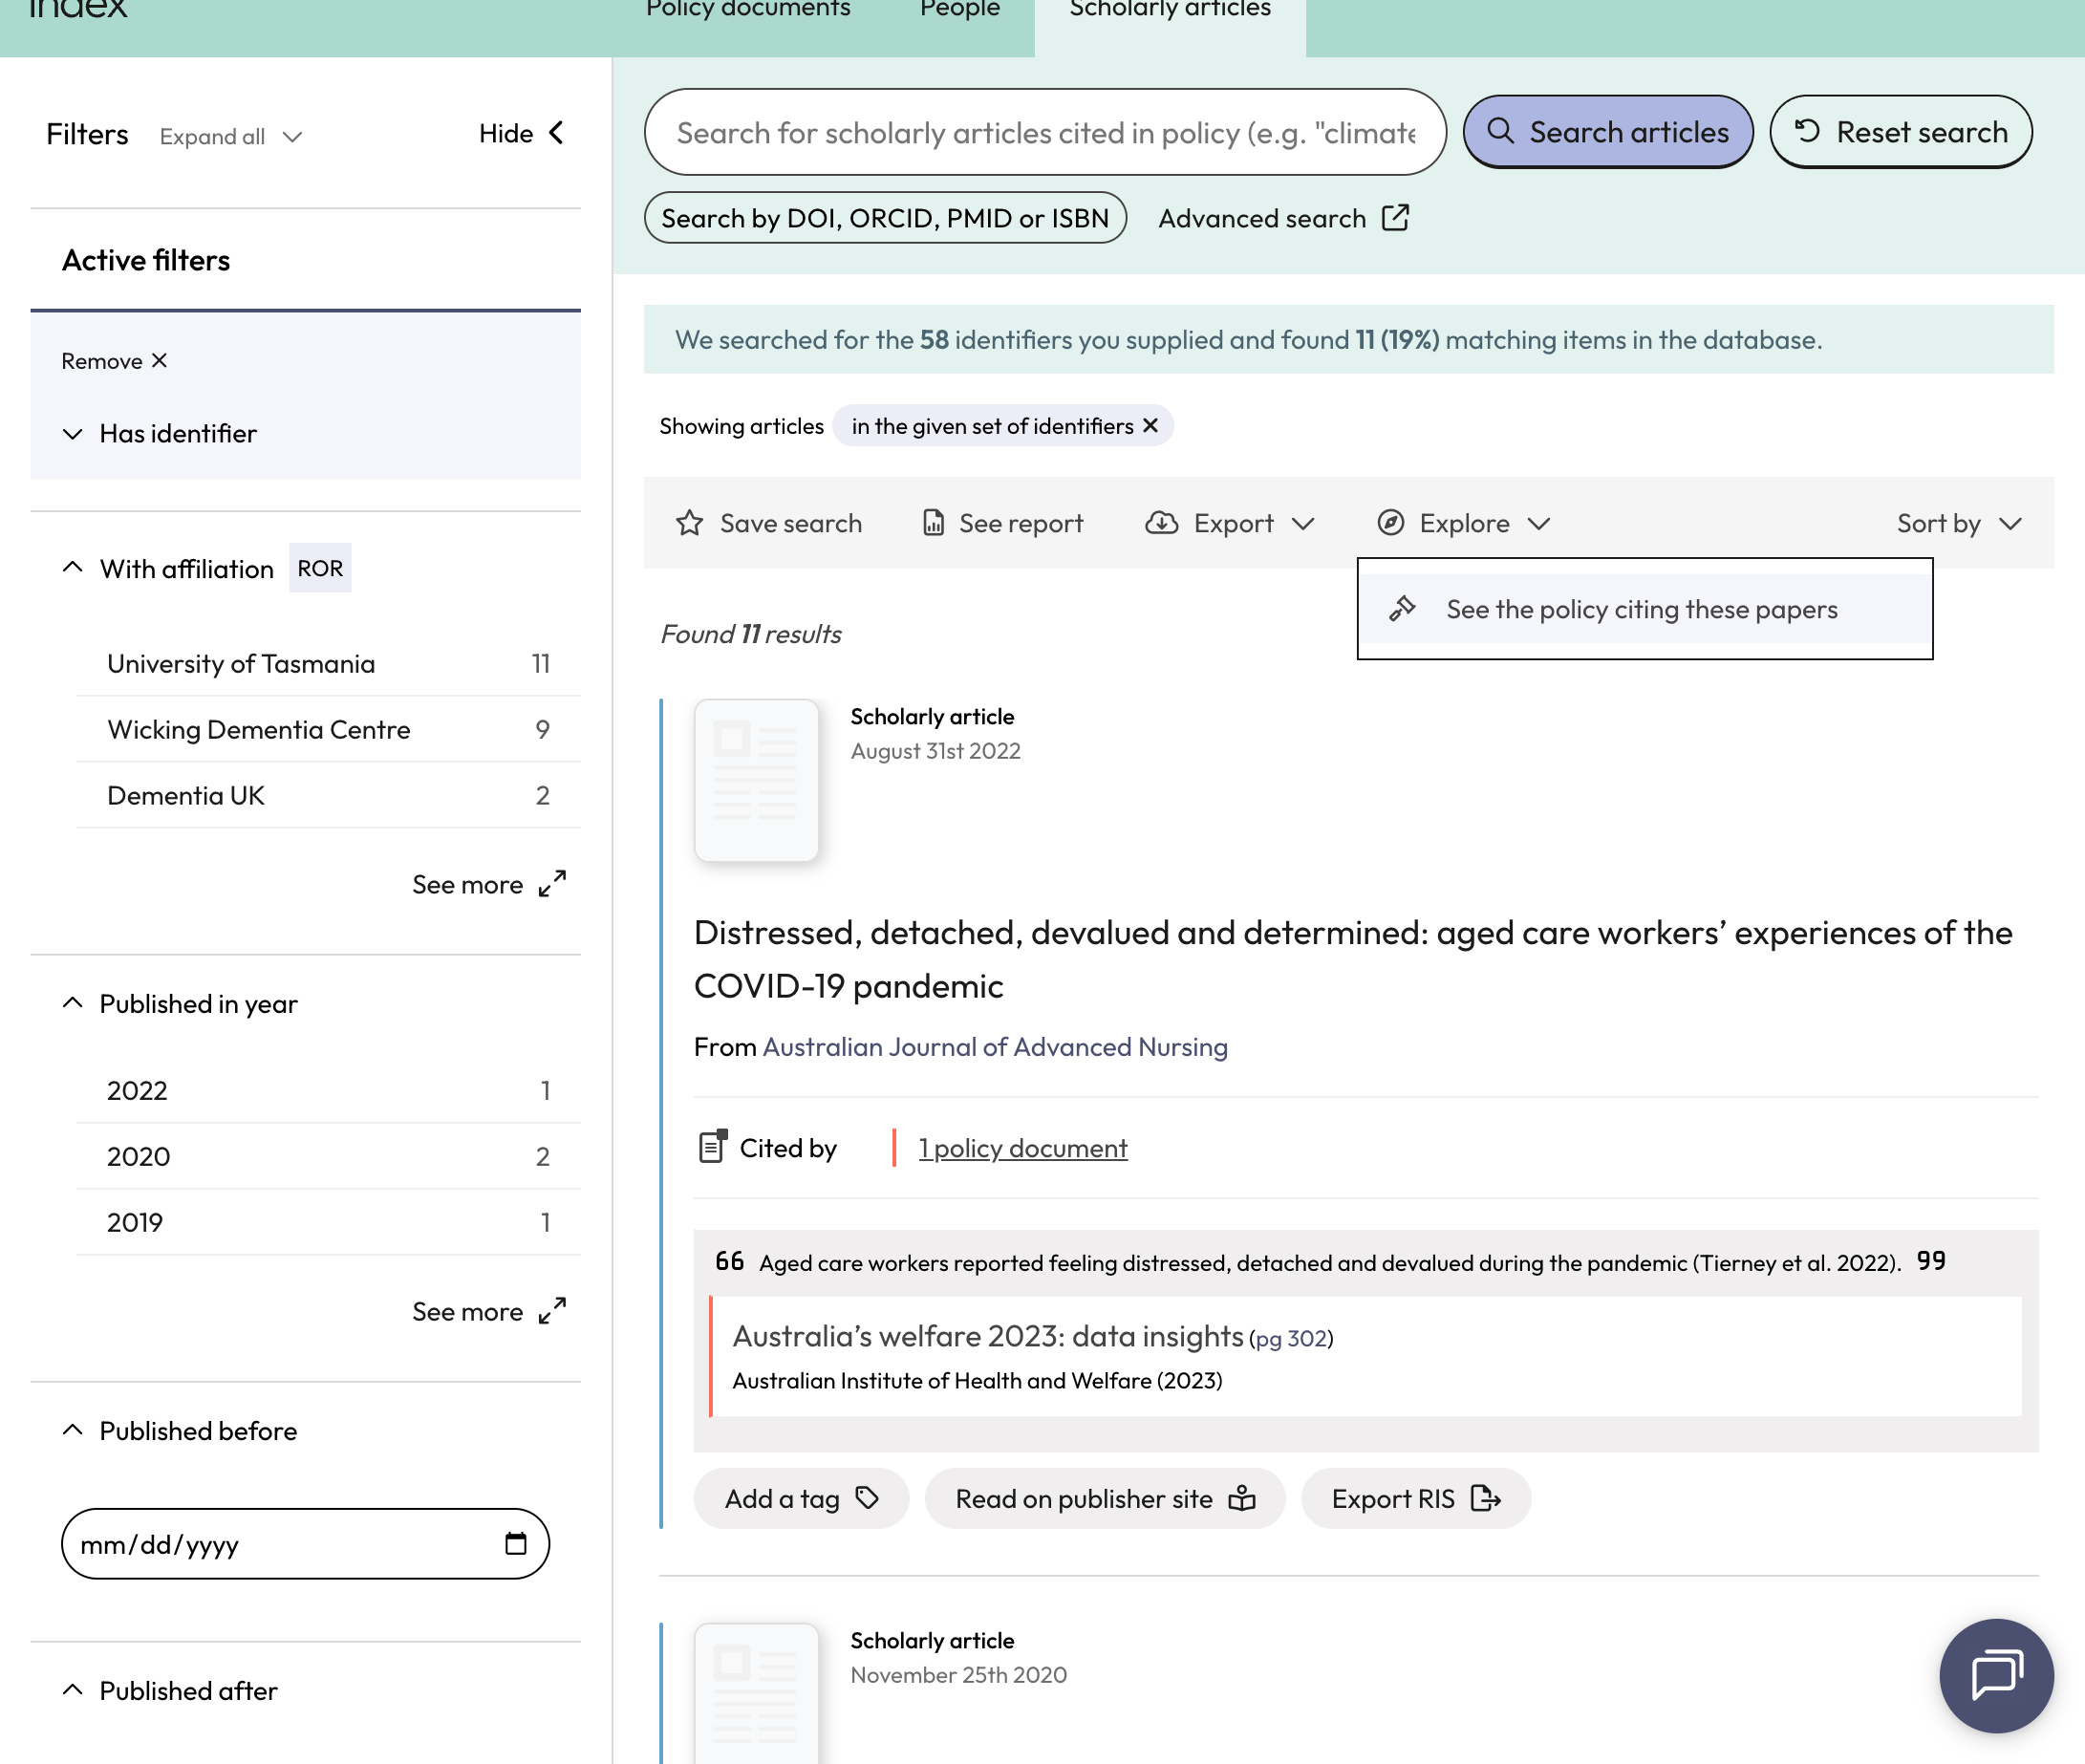Filter by University of Tasmania
This screenshot has width=2085, height=1764.
328,664
